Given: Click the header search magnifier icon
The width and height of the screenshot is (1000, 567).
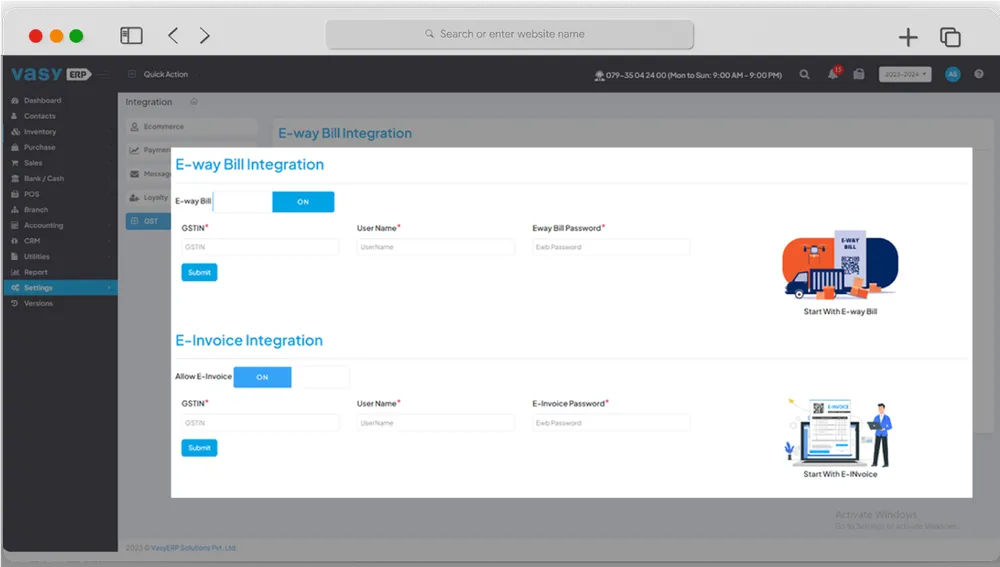Looking at the screenshot, I should point(805,75).
